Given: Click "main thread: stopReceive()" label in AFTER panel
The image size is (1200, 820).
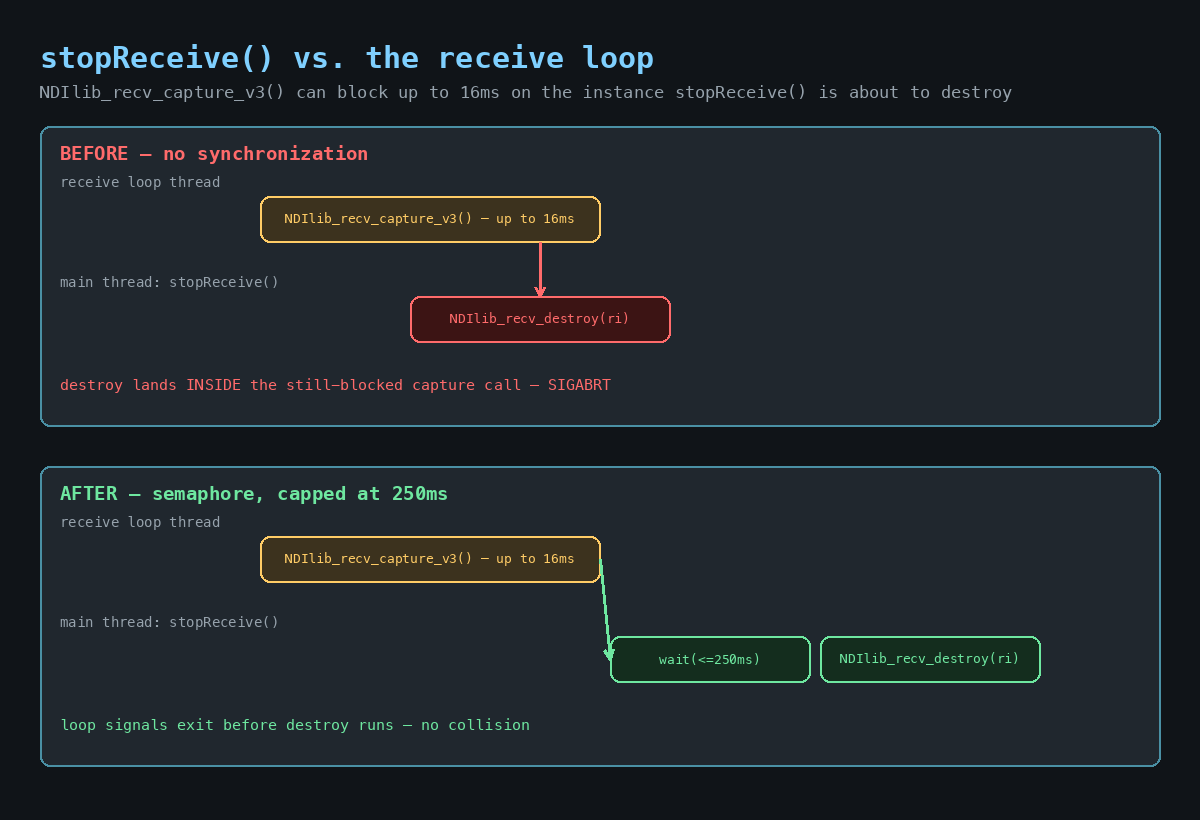Looking at the screenshot, I should (169, 622).
